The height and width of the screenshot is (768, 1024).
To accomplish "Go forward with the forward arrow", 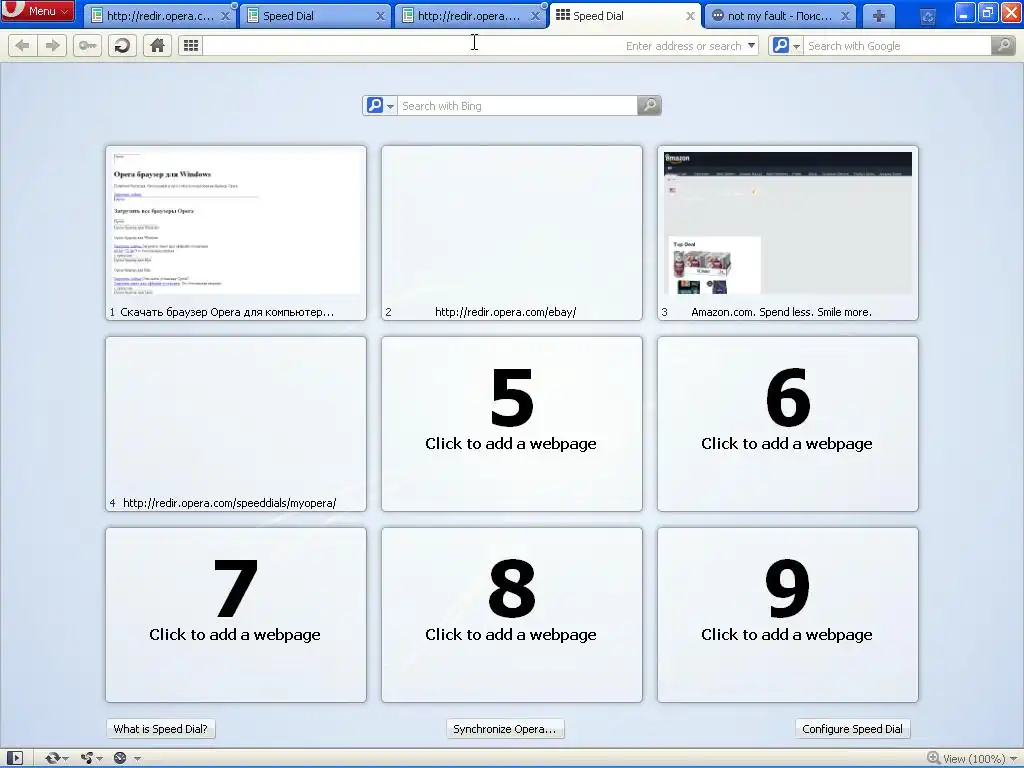I will [52, 46].
